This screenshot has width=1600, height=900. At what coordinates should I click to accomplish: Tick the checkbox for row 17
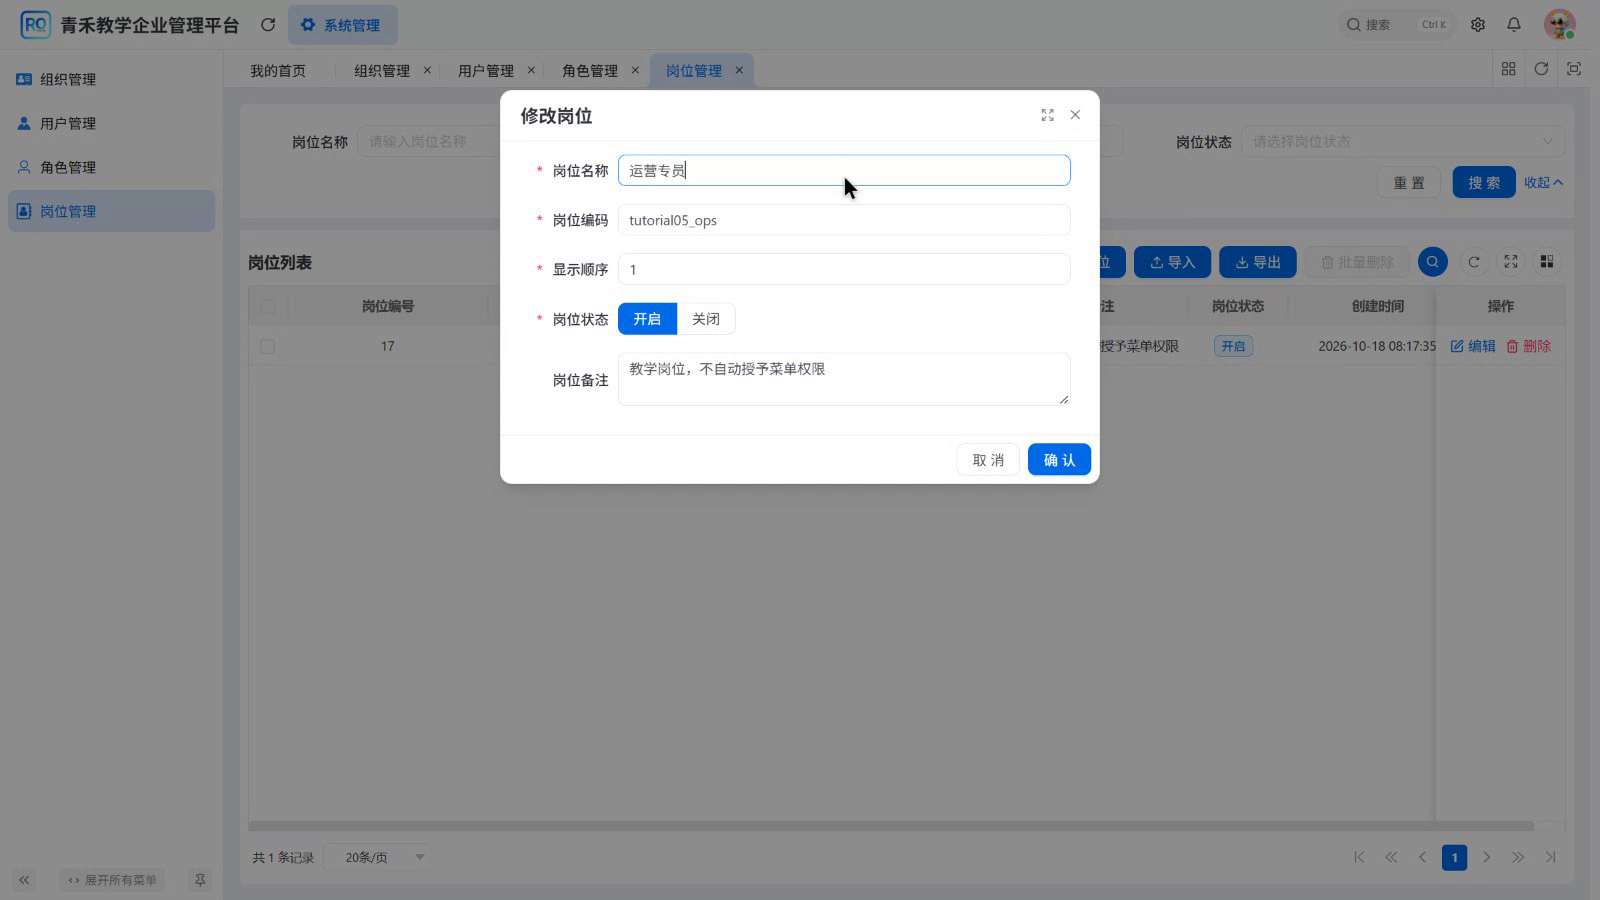[x=268, y=346]
